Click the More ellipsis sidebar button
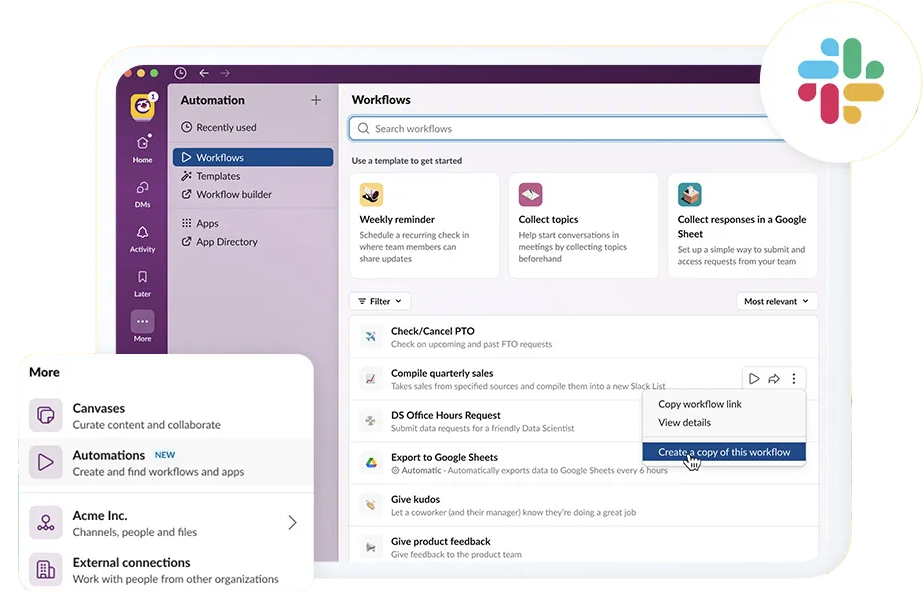Viewport: 923px width, 593px height. 142,322
